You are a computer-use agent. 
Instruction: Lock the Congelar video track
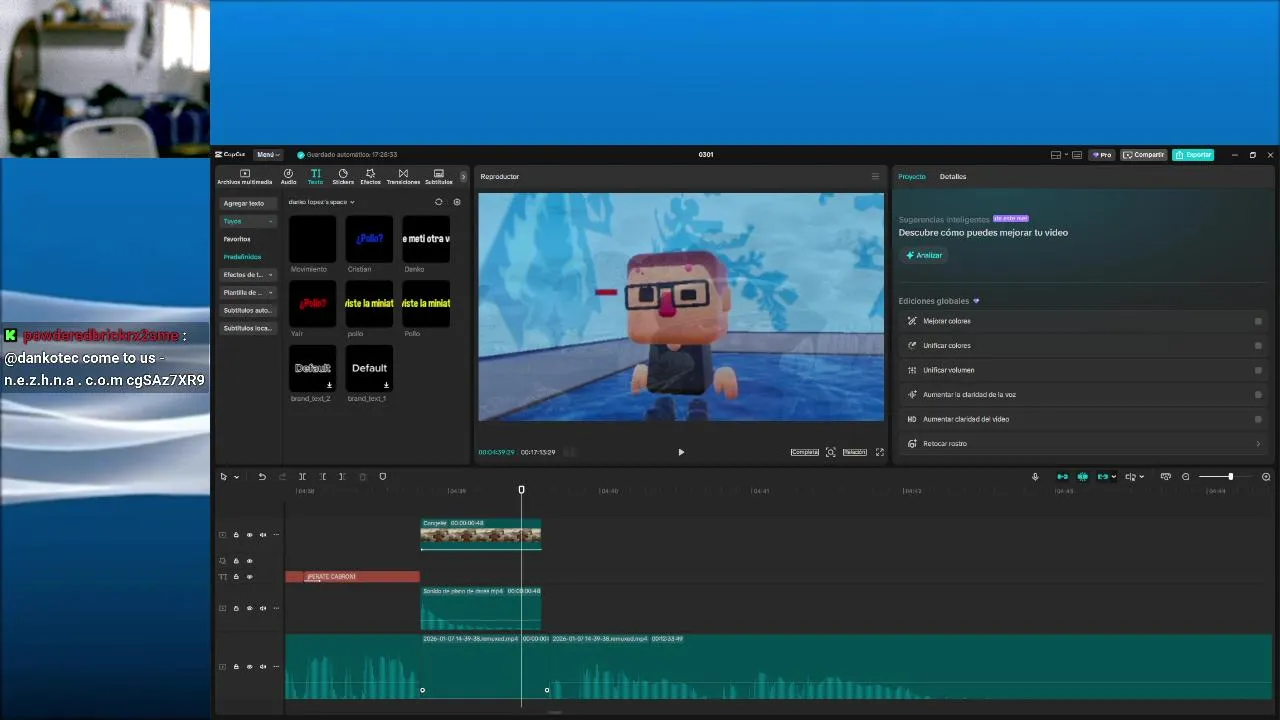[x=236, y=535]
